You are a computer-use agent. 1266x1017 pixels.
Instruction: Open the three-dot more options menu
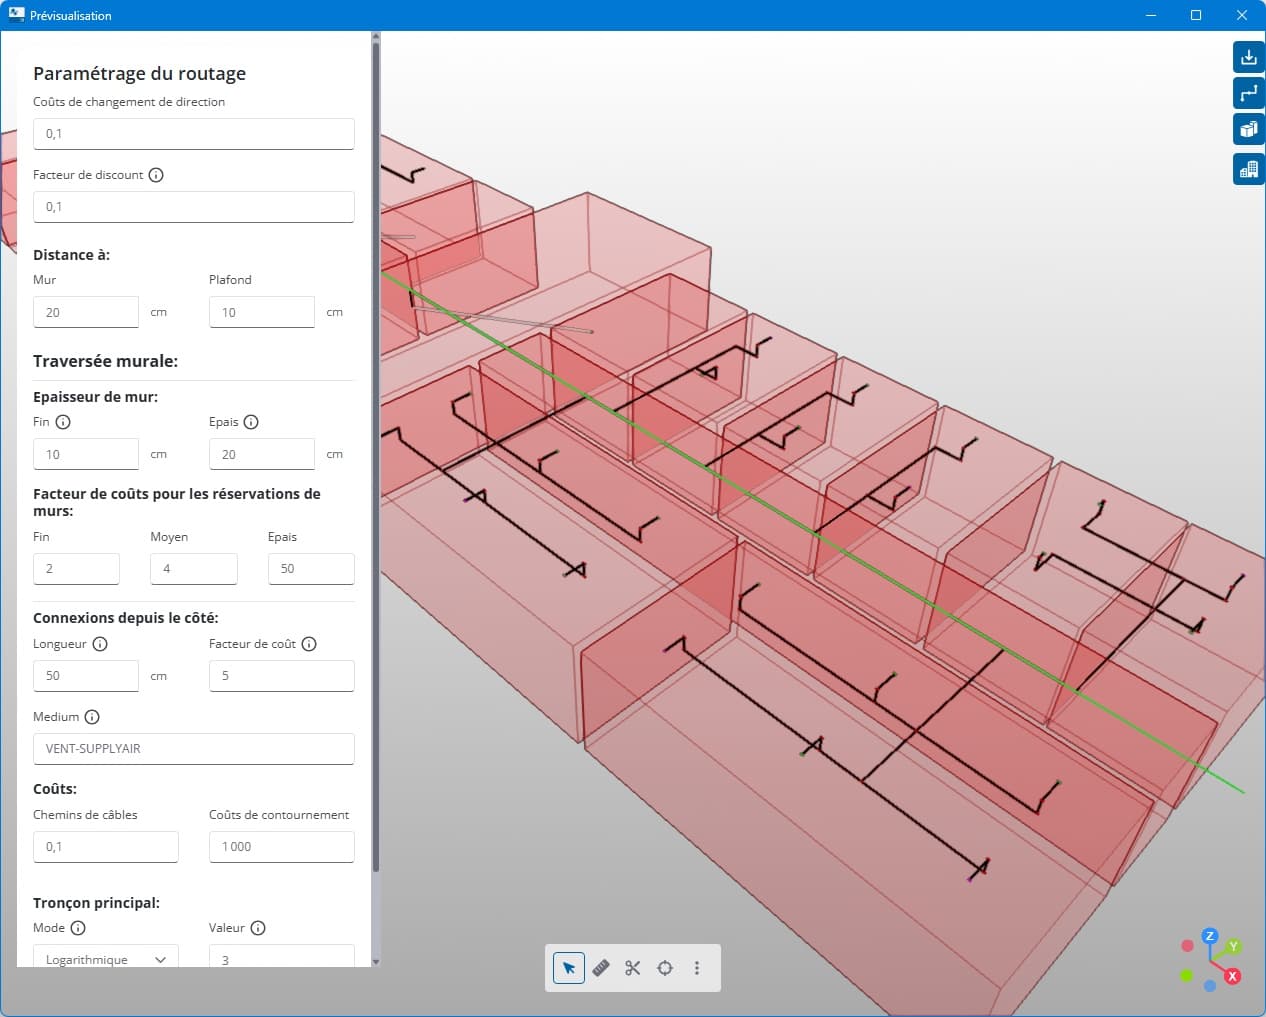[697, 968]
